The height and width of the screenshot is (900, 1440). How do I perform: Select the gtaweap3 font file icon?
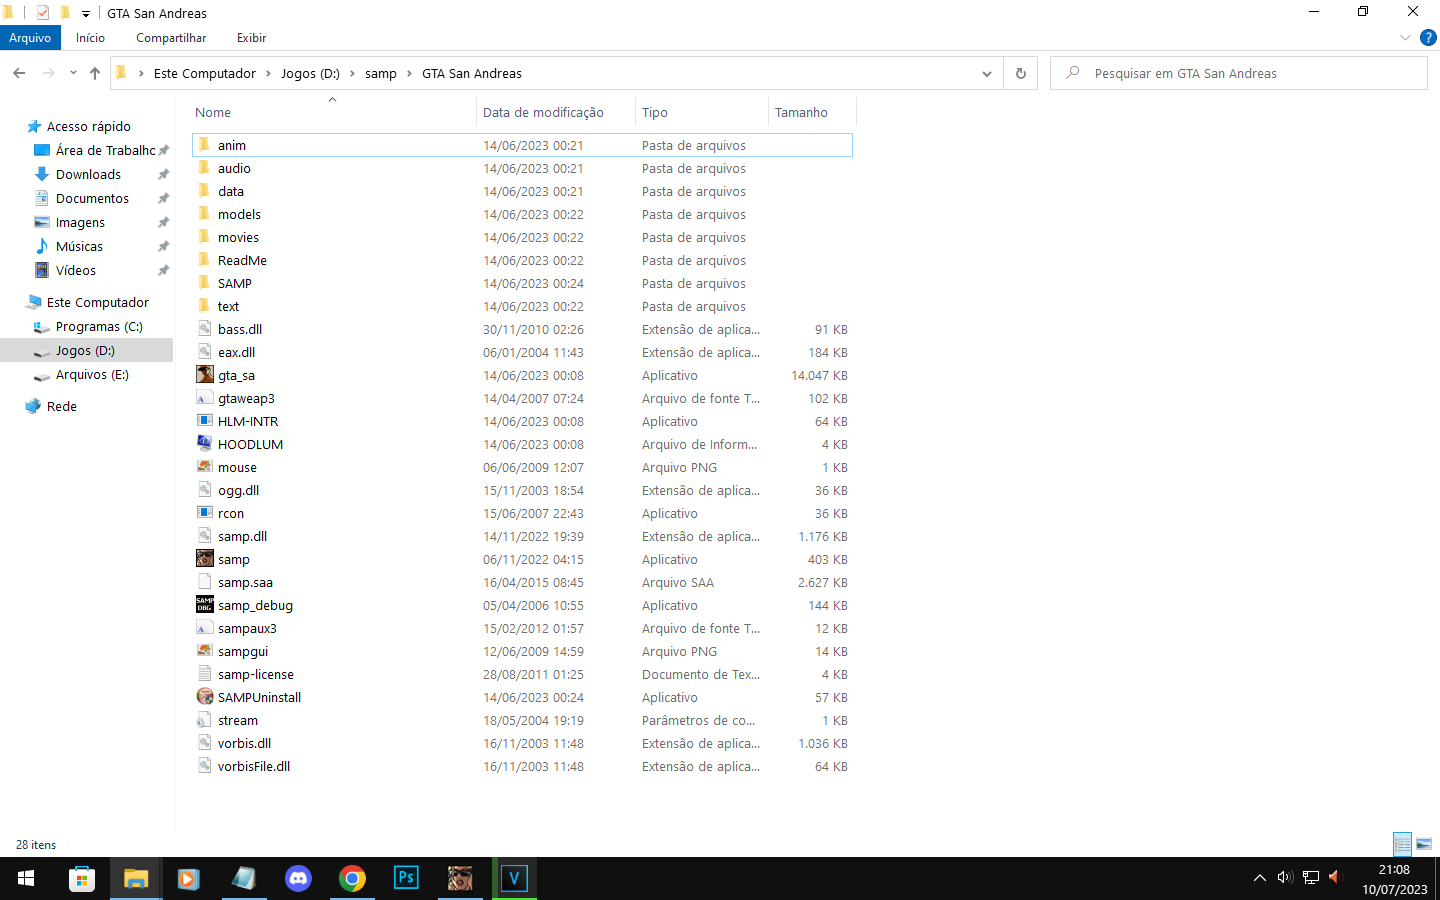[205, 398]
